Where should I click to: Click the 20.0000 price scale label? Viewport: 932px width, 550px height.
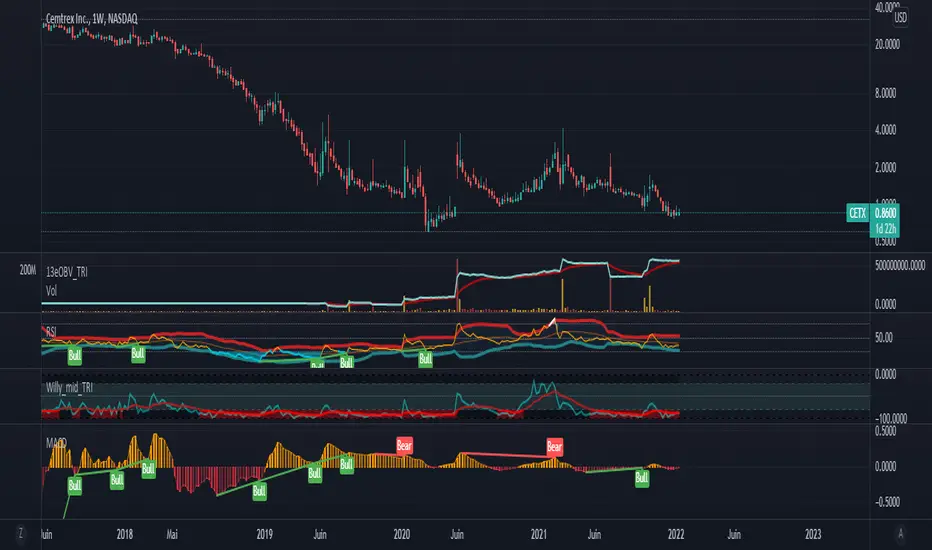point(887,45)
